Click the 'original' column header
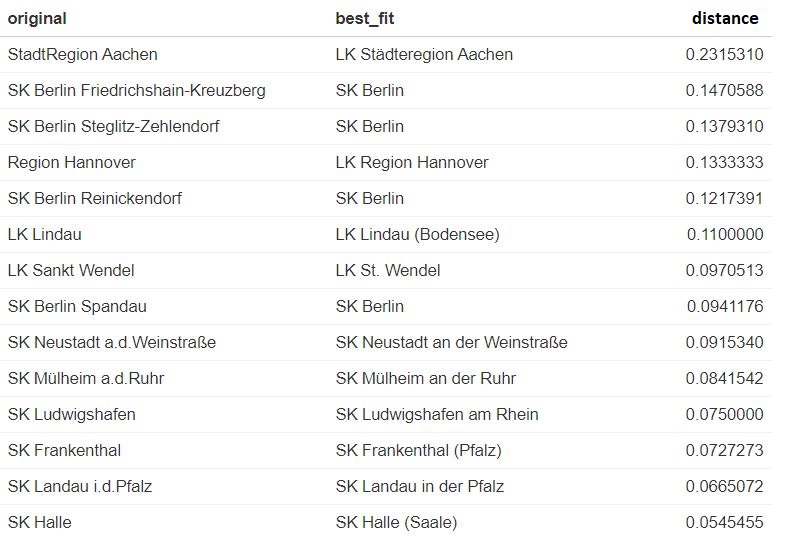Viewport: 786px width, 539px height. [x=37, y=19]
